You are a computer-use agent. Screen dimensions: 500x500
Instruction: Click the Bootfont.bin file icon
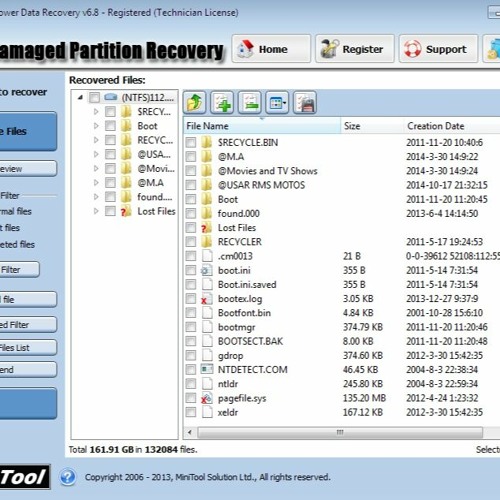click(x=207, y=313)
